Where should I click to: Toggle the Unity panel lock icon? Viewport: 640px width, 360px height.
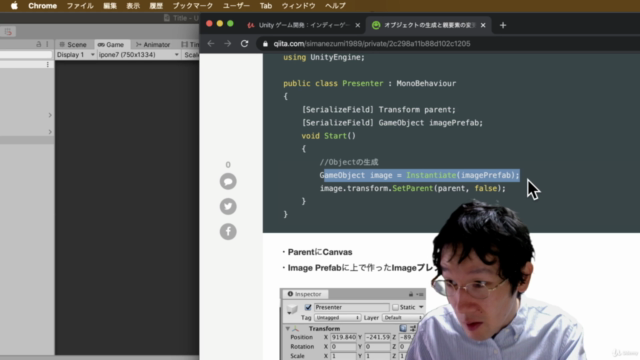[39, 44]
